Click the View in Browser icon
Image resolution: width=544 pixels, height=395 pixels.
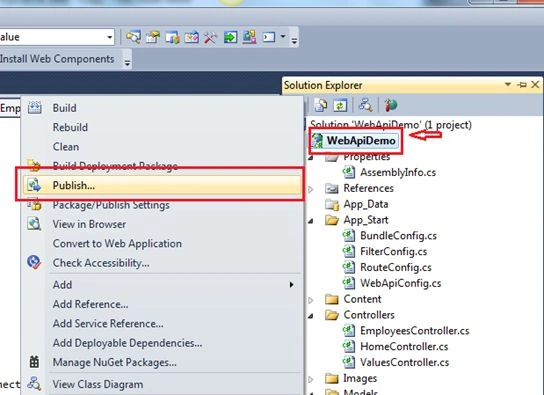pos(34,224)
